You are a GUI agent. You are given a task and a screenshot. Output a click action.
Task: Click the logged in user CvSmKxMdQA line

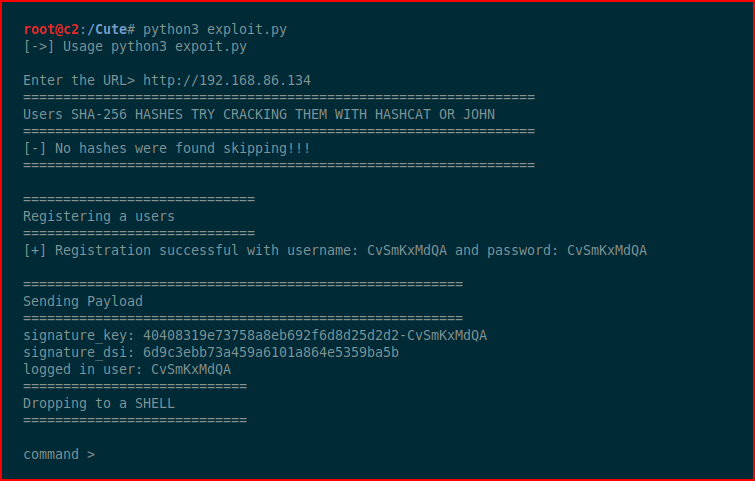coord(127,369)
